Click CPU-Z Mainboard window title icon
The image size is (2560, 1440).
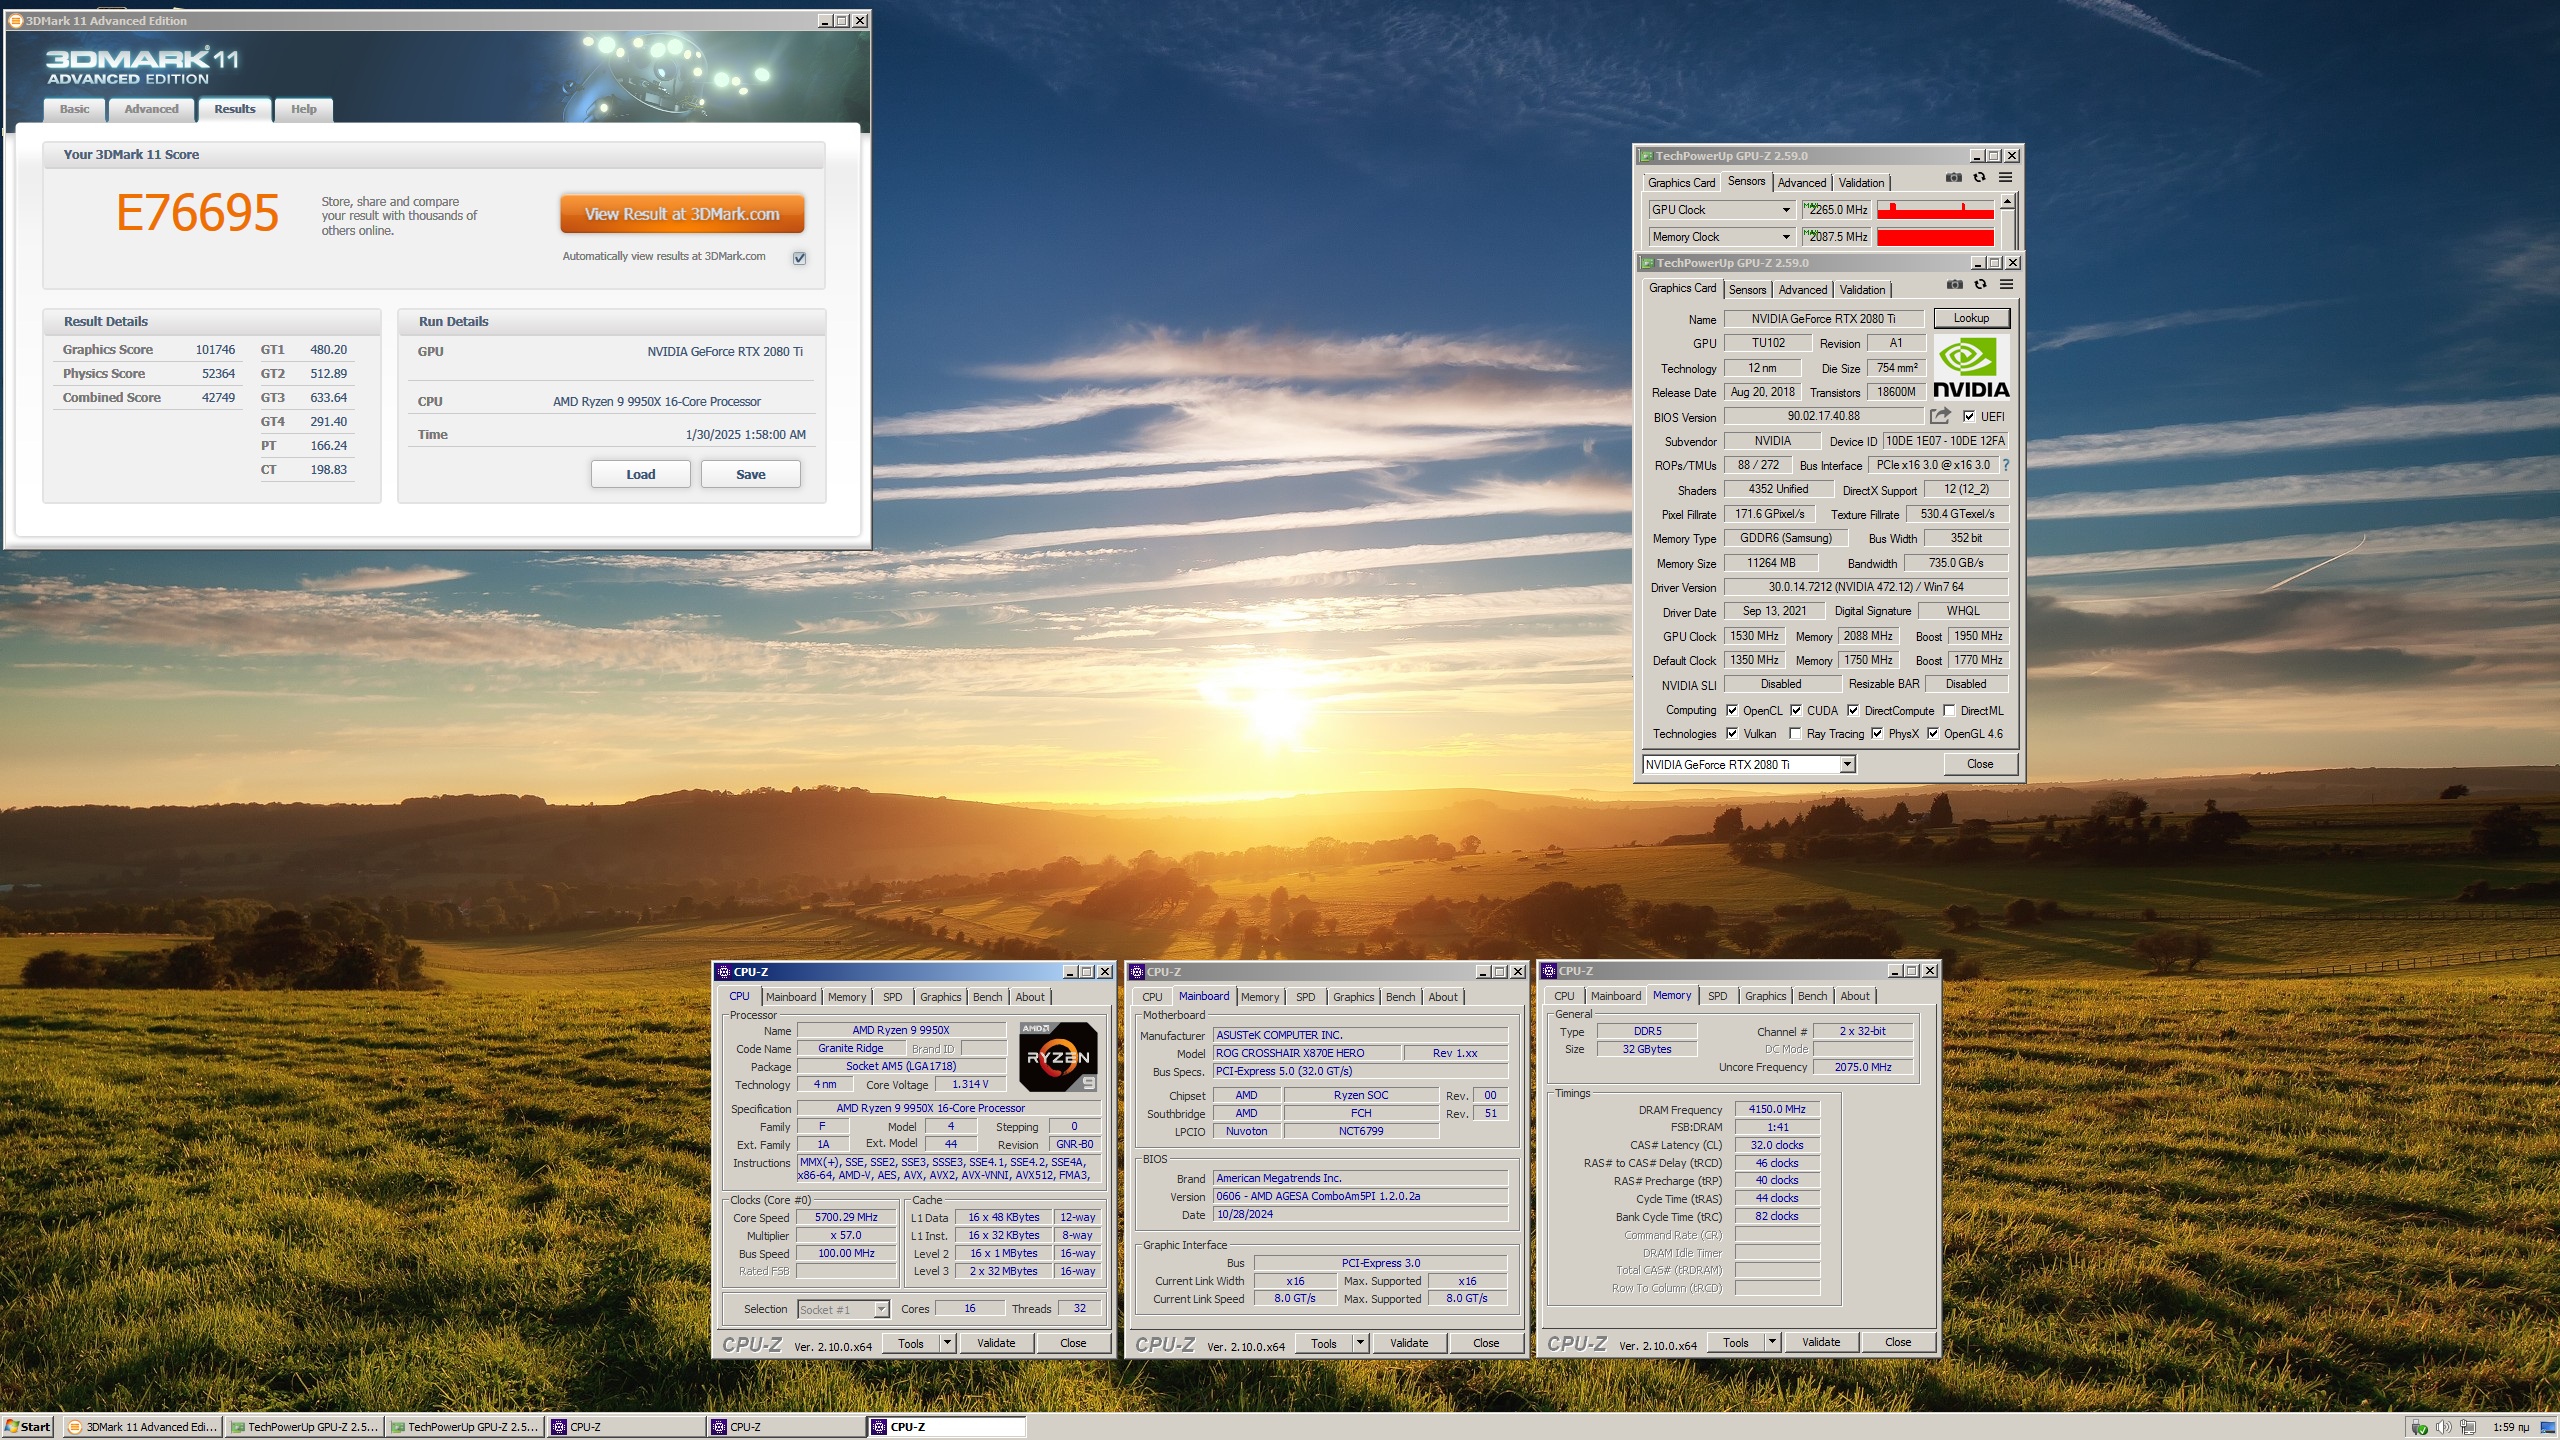1137,972
